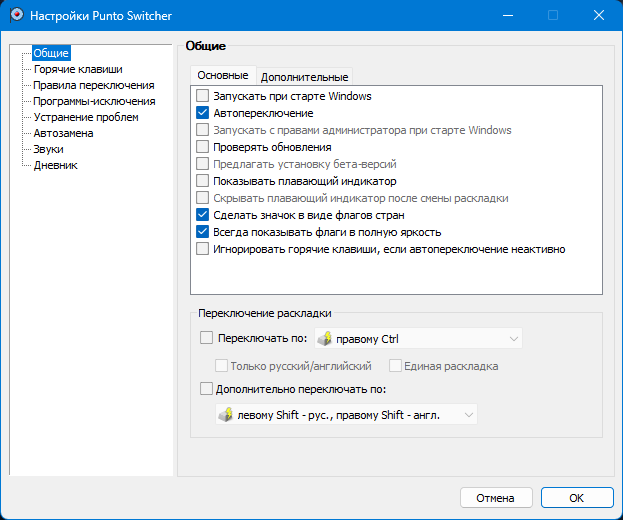The image size is (623, 520).
Task: Click the keyboard icon beside правому Ctrl
Action: click(324, 339)
